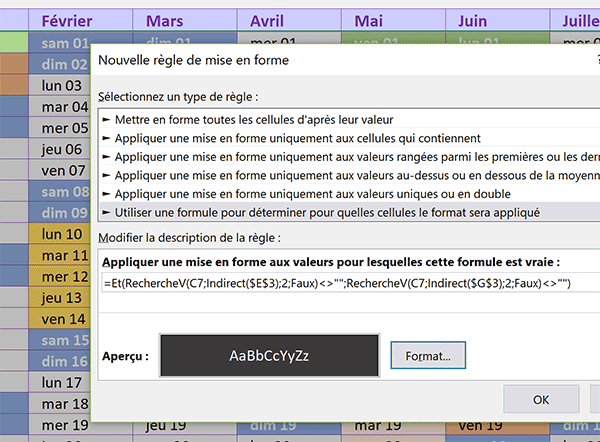Select cell 'sam 08' in Février
Viewport: 600px width, 442px height.
(60, 191)
